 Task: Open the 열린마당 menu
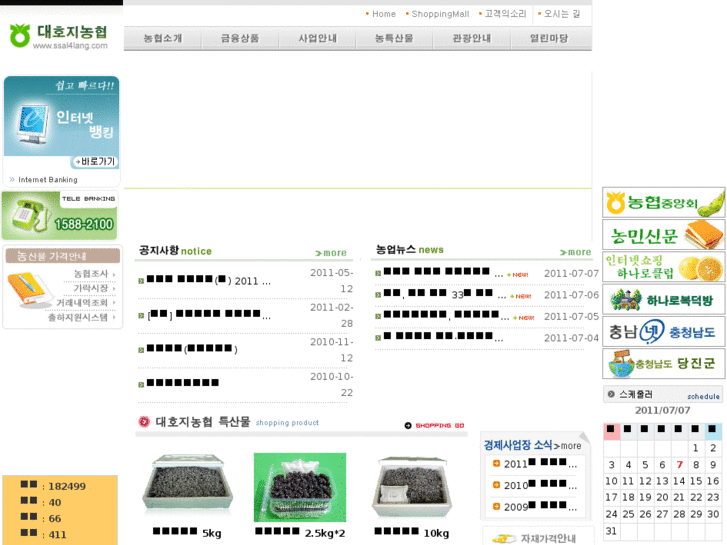pos(549,38)
